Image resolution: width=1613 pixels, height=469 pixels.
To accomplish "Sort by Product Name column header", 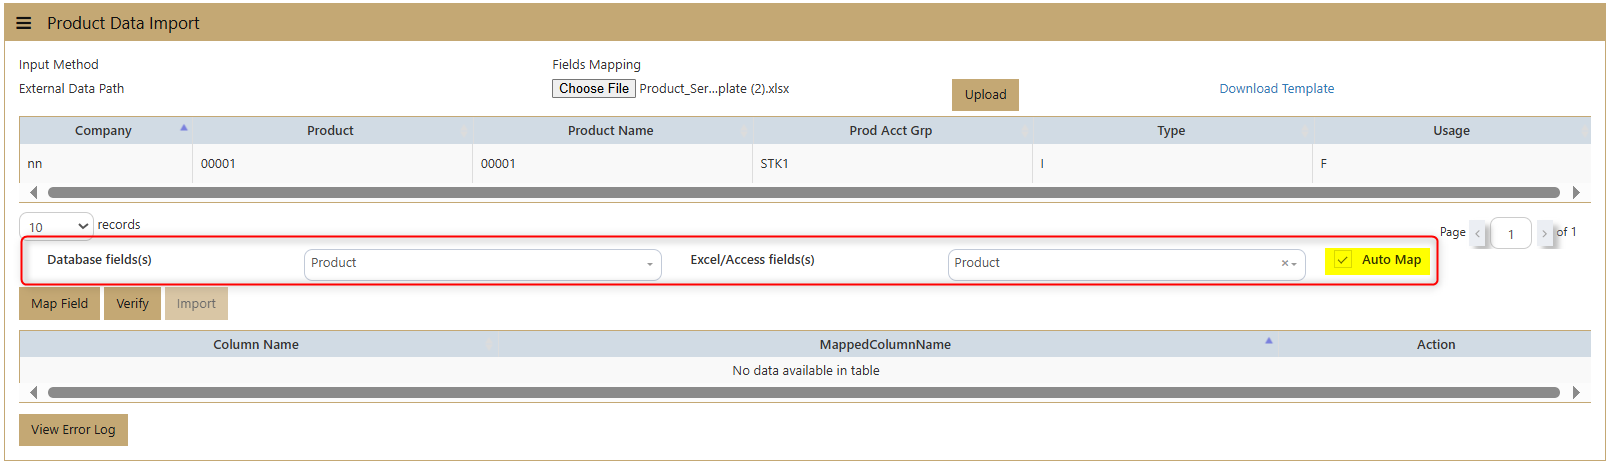I will coord(611,131).
